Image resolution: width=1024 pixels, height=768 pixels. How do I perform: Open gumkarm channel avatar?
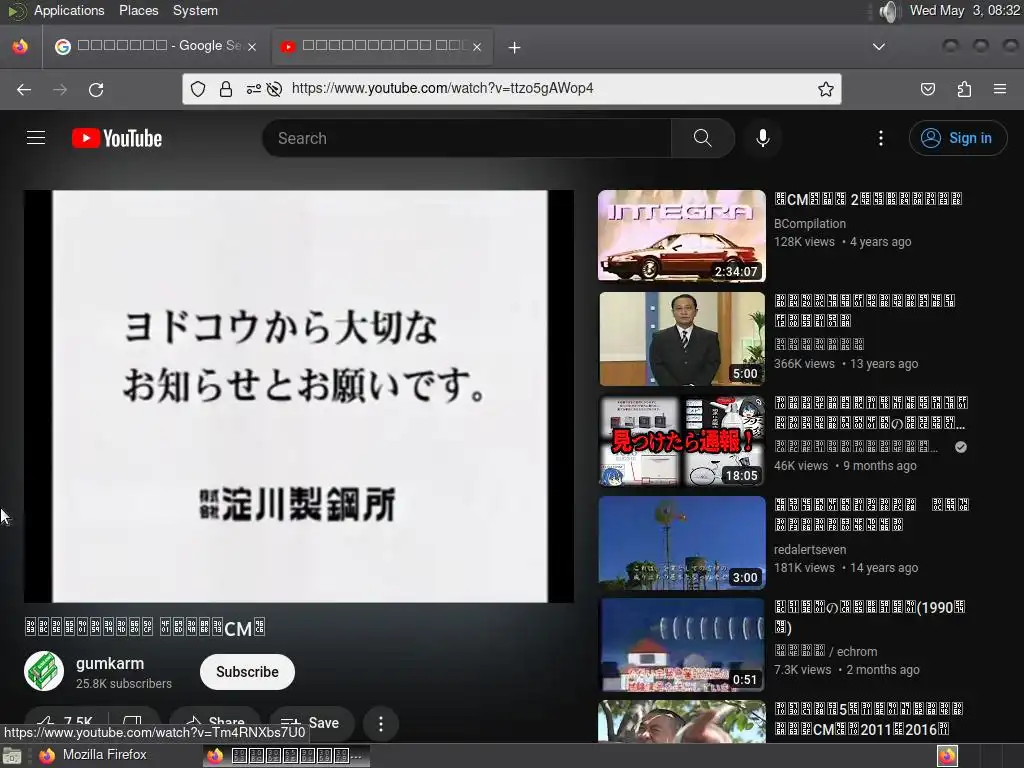(44, 671)
